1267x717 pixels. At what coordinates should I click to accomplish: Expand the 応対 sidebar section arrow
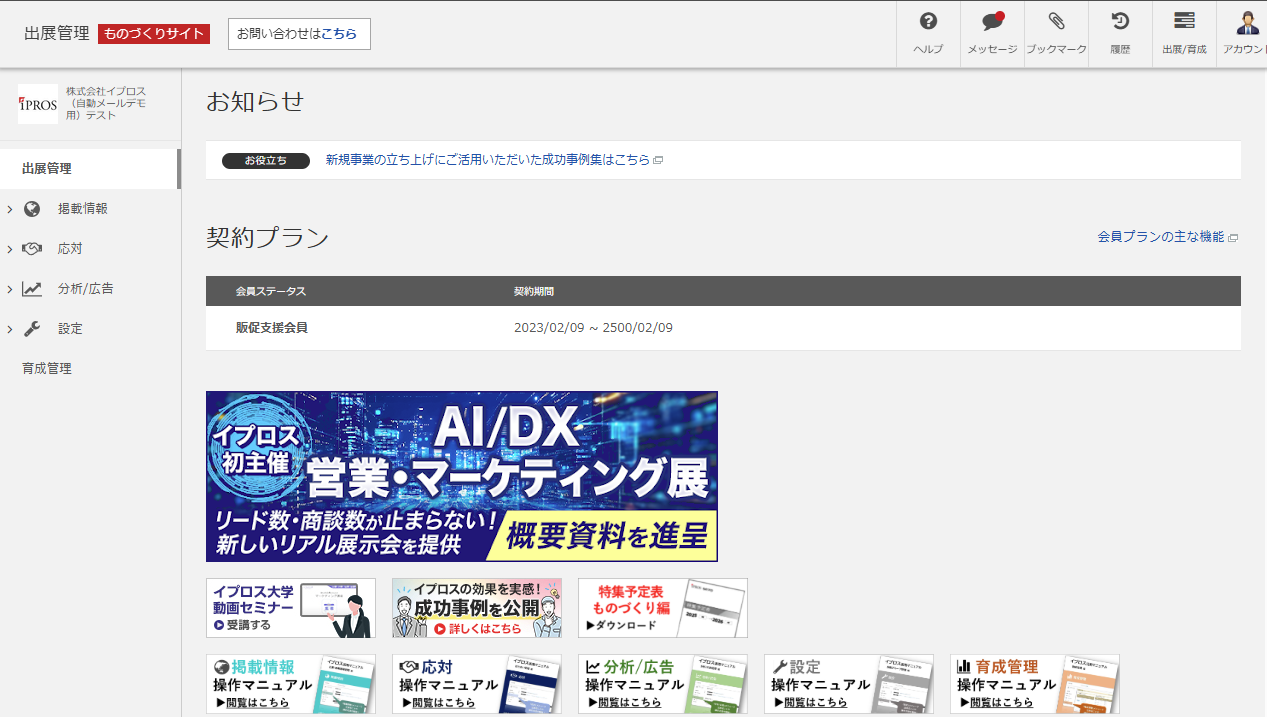click(x=10, y=249)
